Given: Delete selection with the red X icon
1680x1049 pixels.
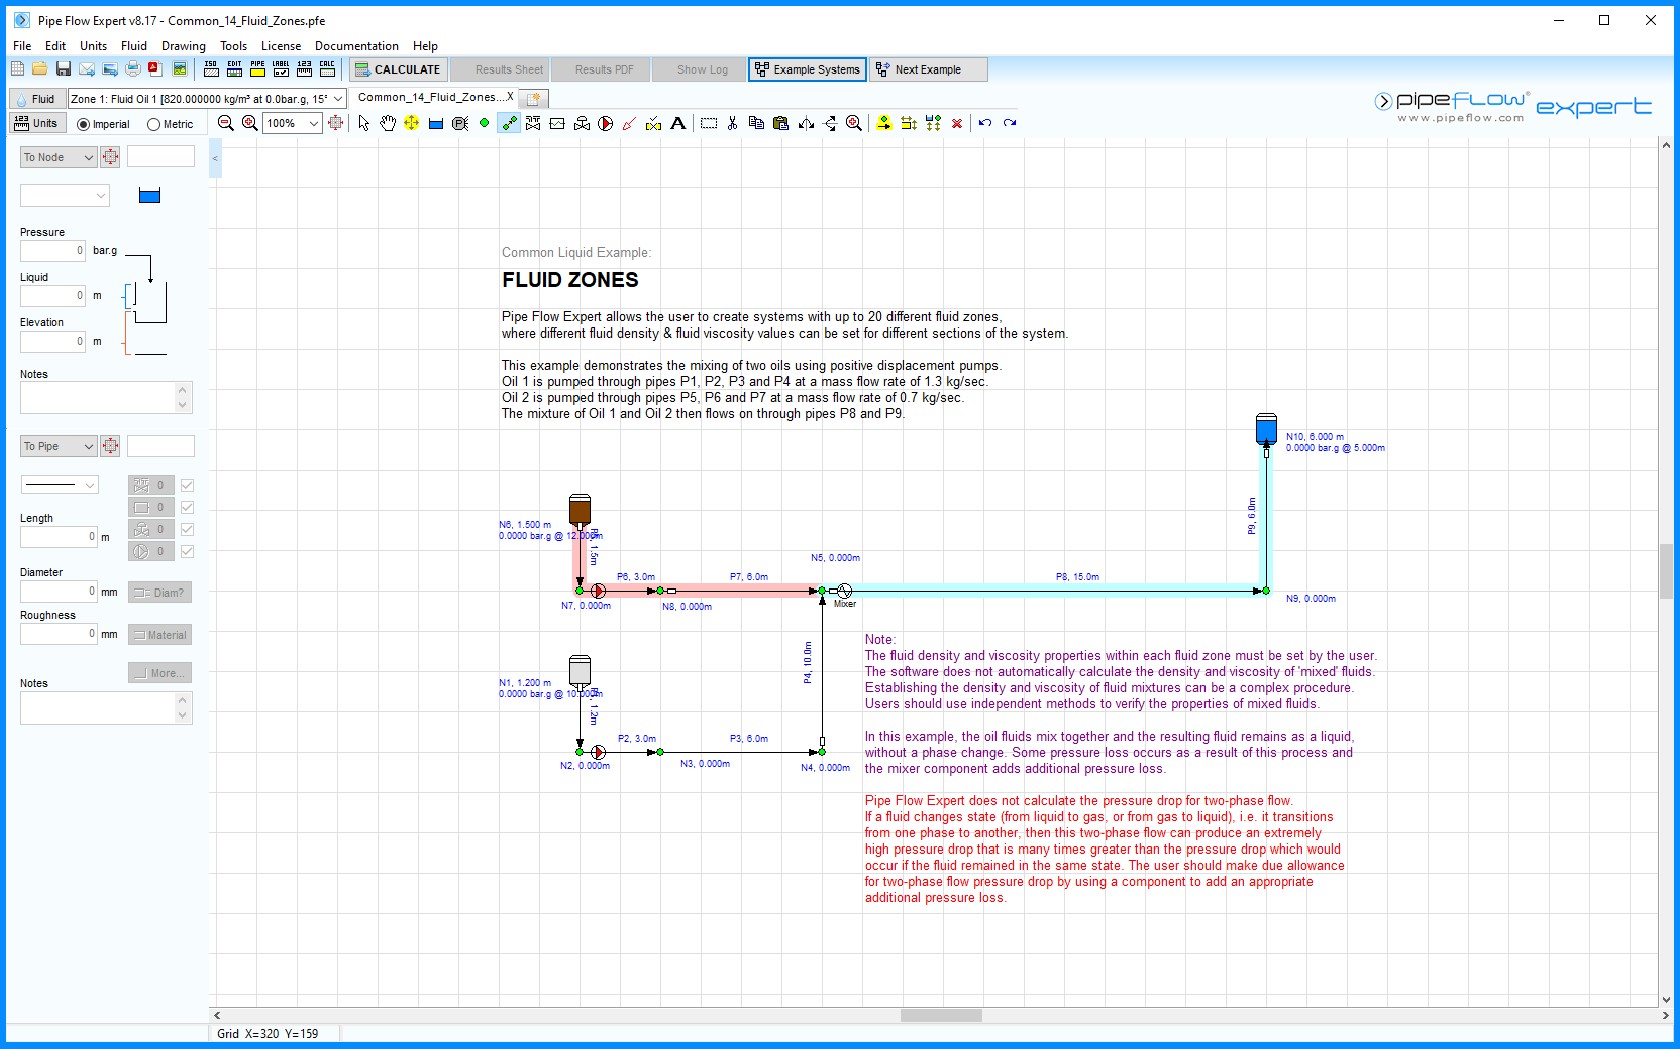Looking at the screenshot, I should click(x=957, y=123).
